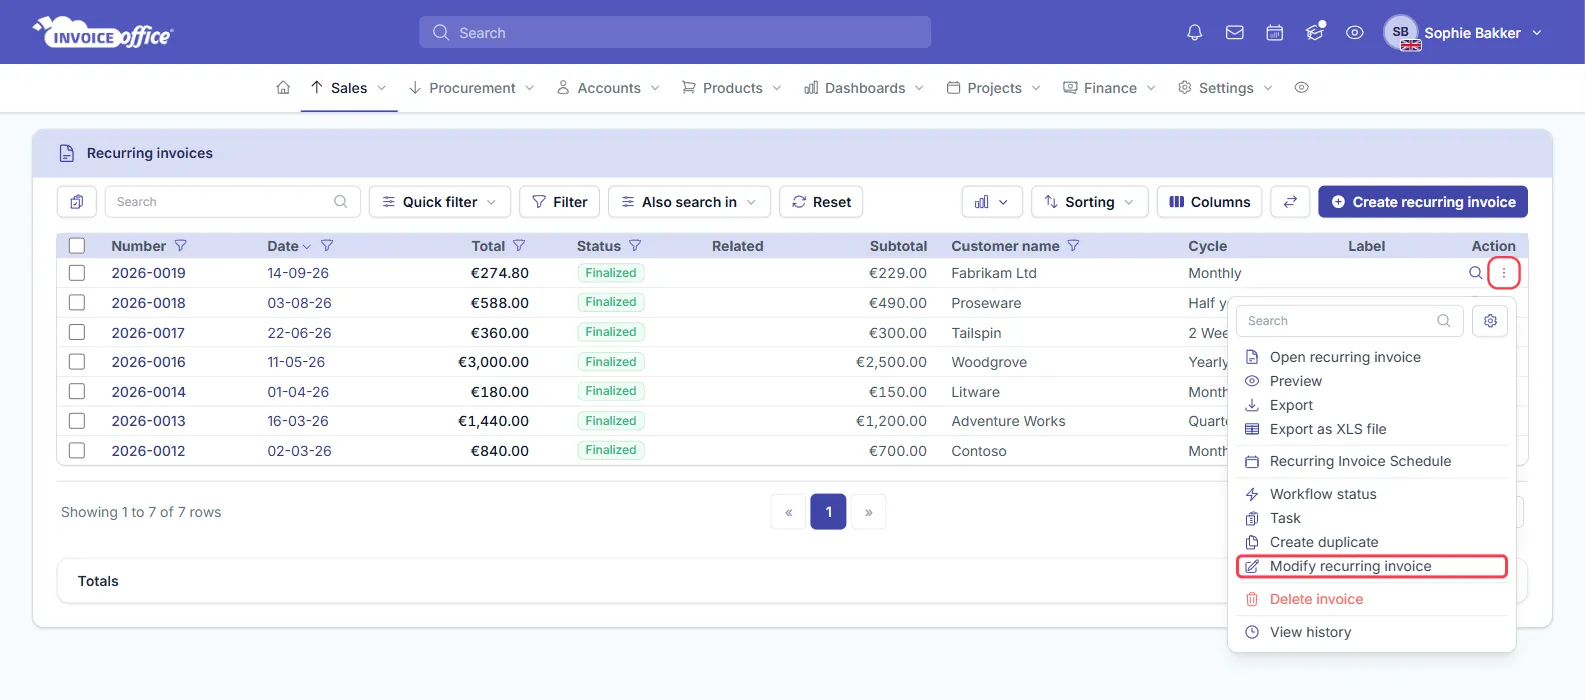This screenshot has width=1585, height=700.
Task: Click the eye icon after Settings menu
Action: click(1301, 88)
